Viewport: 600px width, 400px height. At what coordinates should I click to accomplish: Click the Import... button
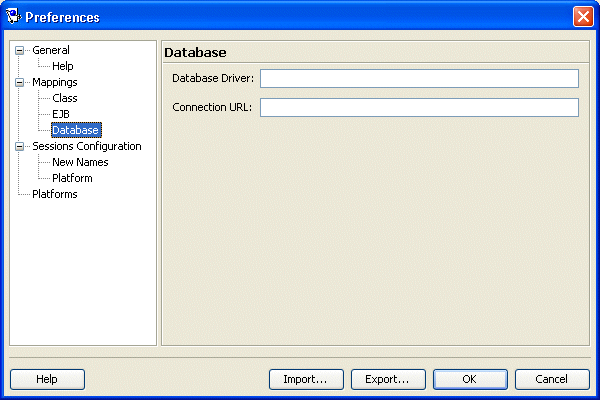pos(306,379)
